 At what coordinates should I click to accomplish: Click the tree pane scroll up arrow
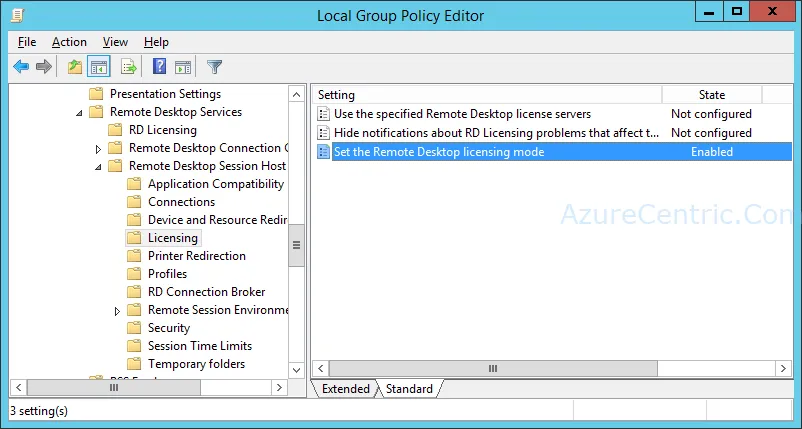point(296,95)
